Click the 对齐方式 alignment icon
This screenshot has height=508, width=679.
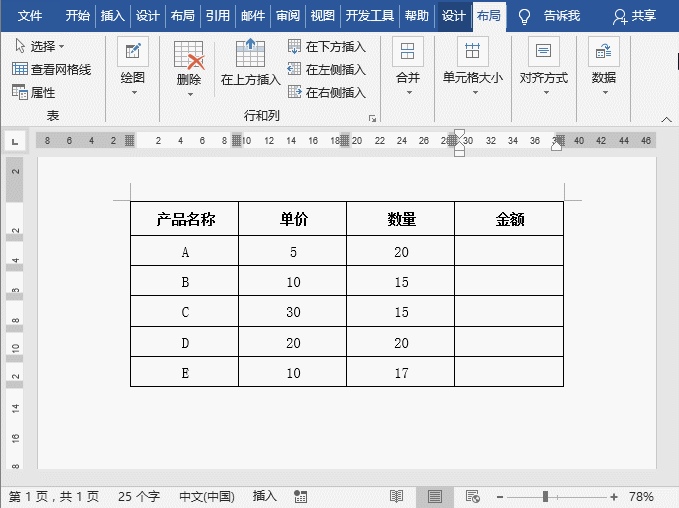[543, 52]
